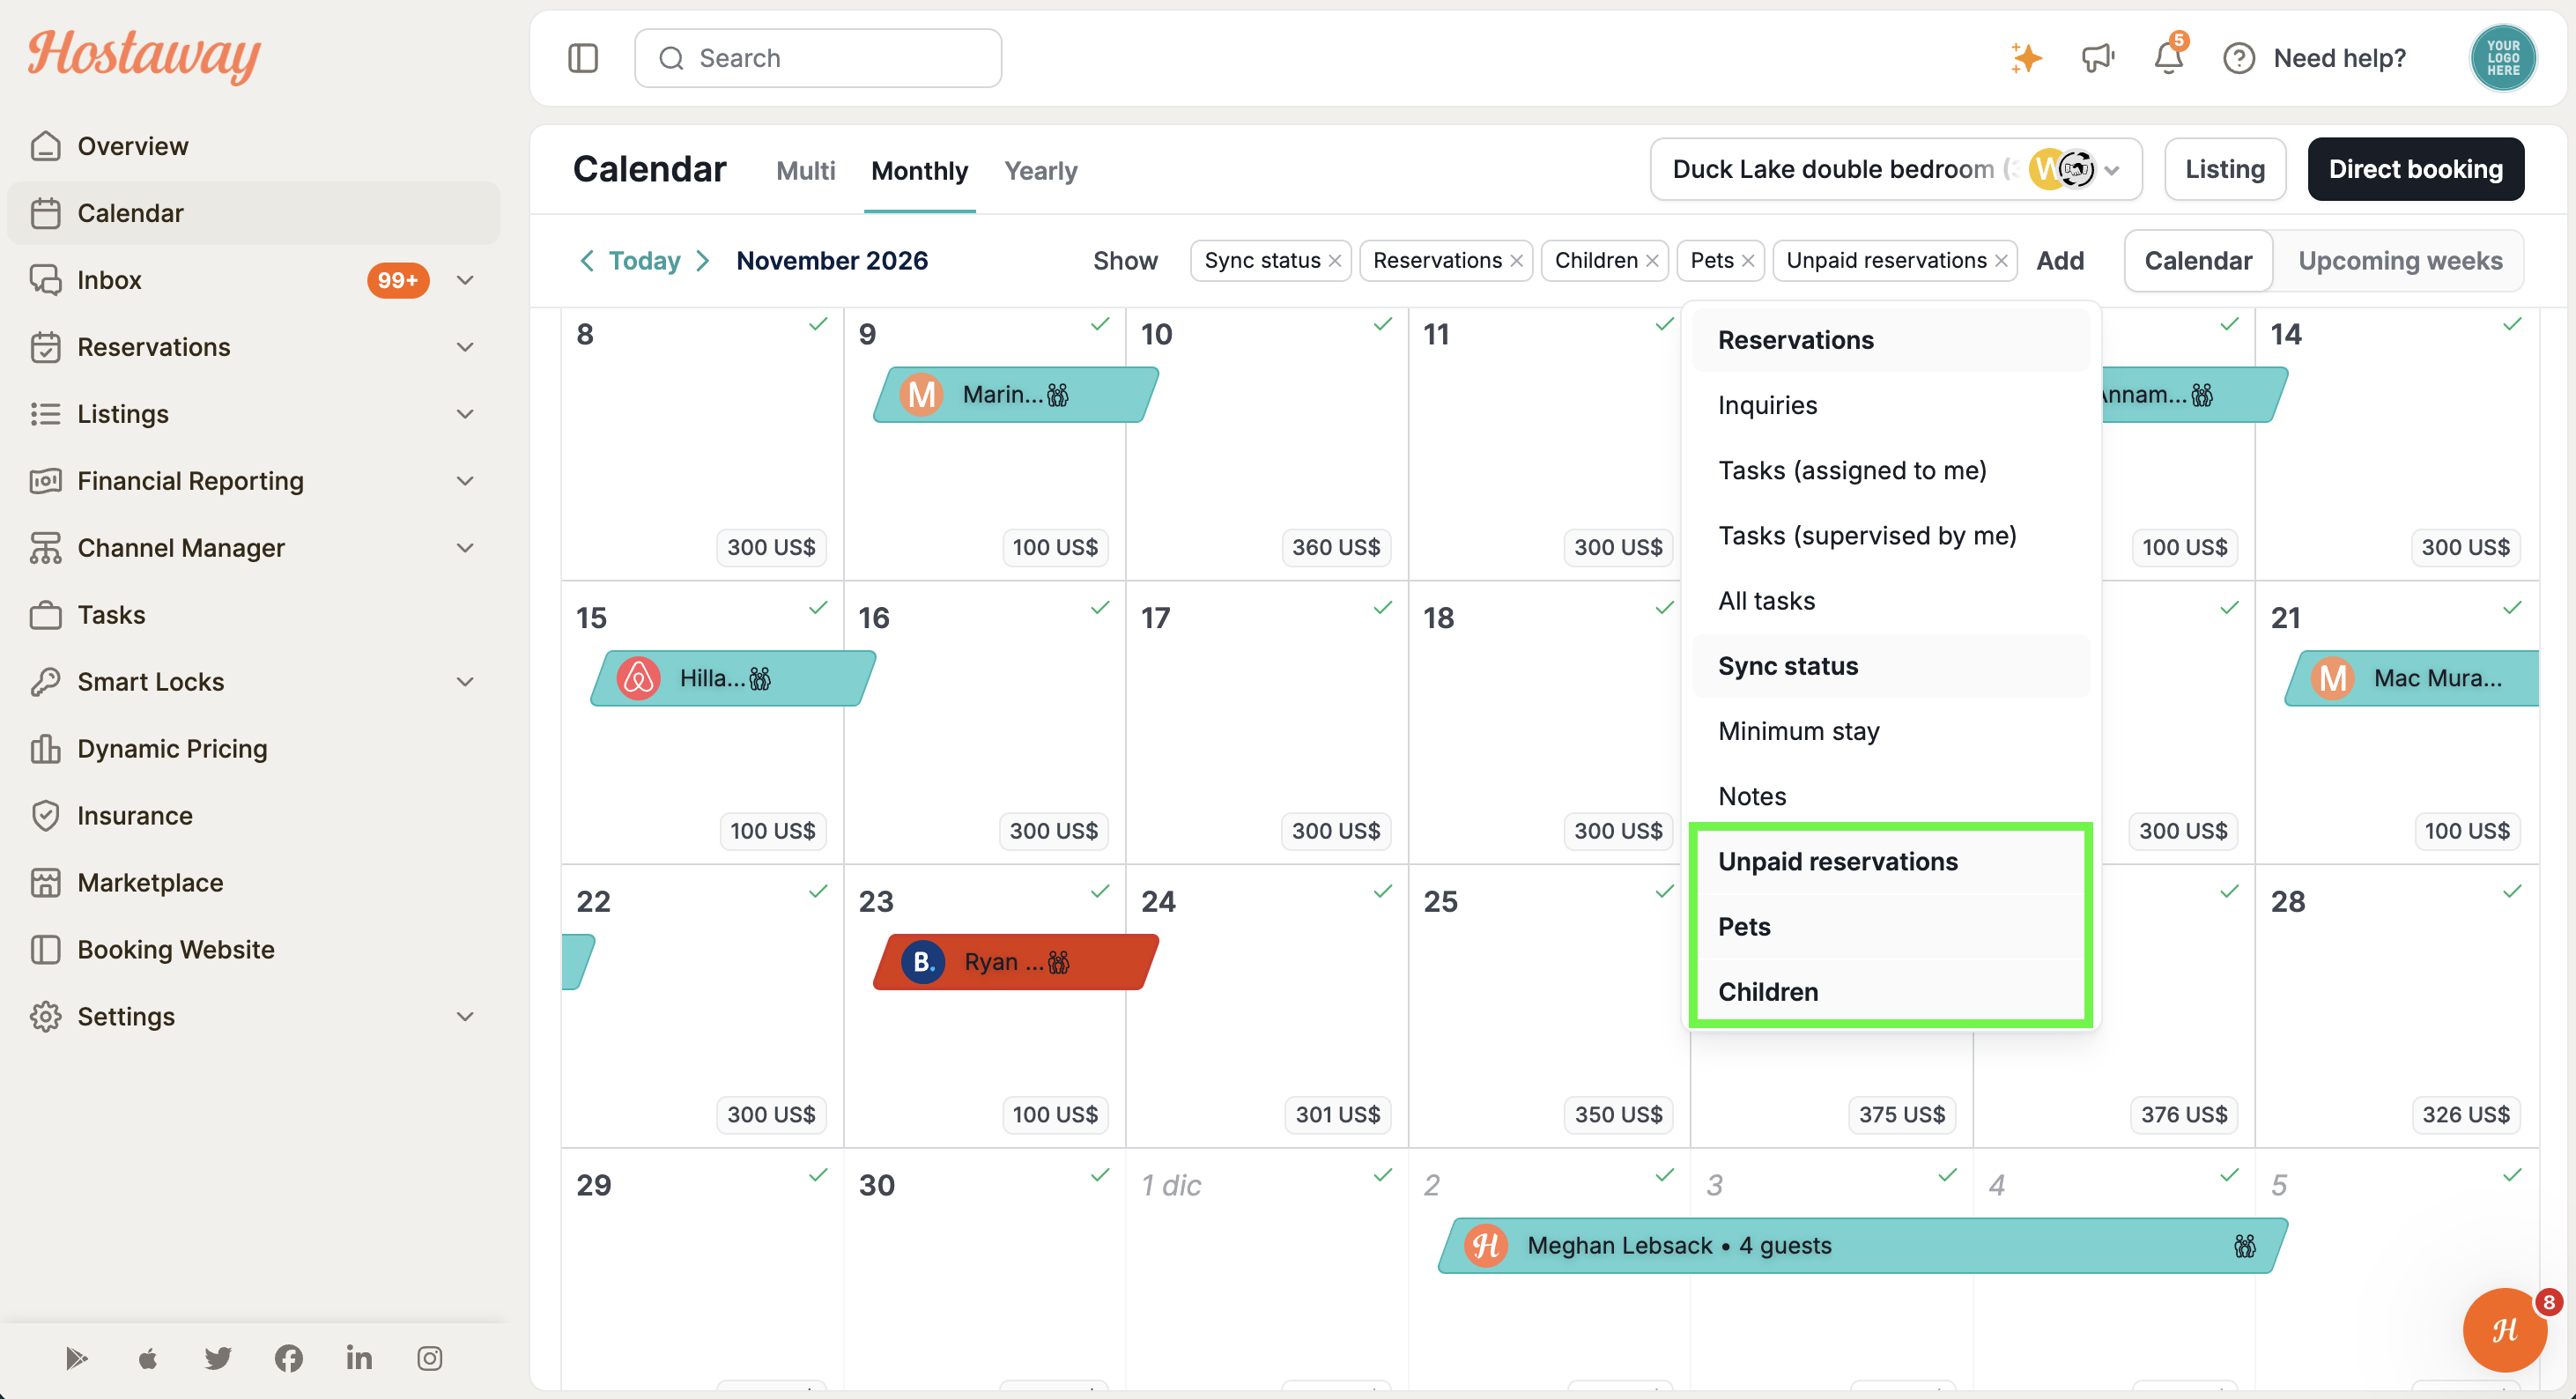Click Add to add a filter

pyautogui.click(x=2060, y=261)
